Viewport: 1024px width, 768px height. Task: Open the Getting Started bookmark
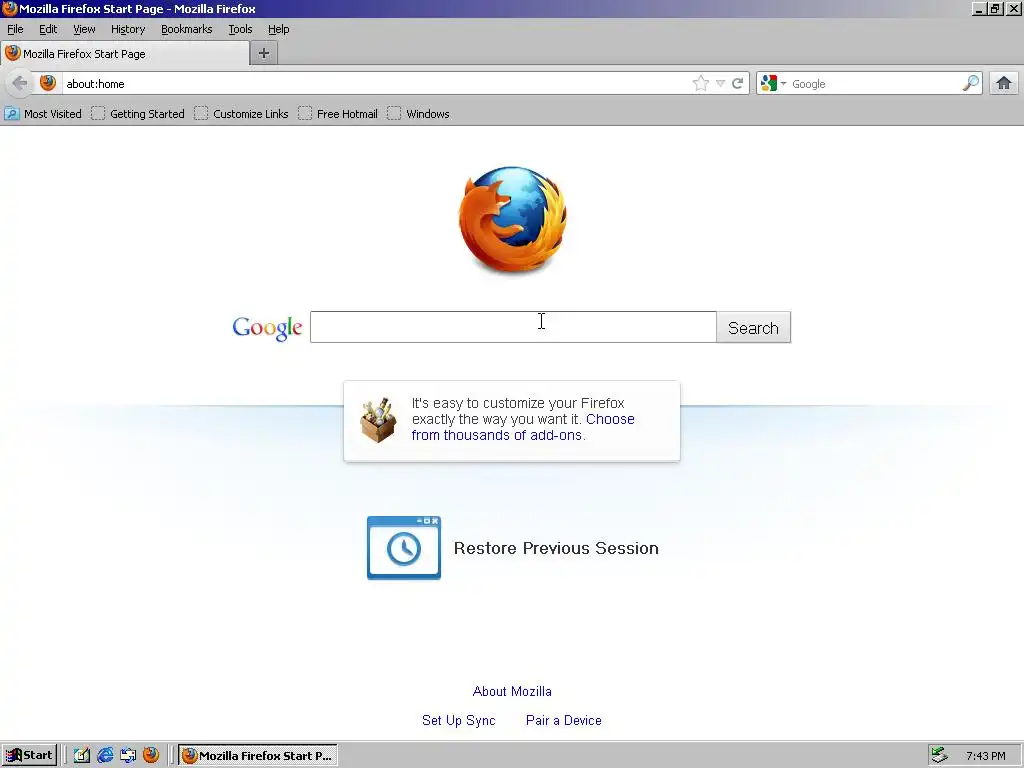coord(138,114)
